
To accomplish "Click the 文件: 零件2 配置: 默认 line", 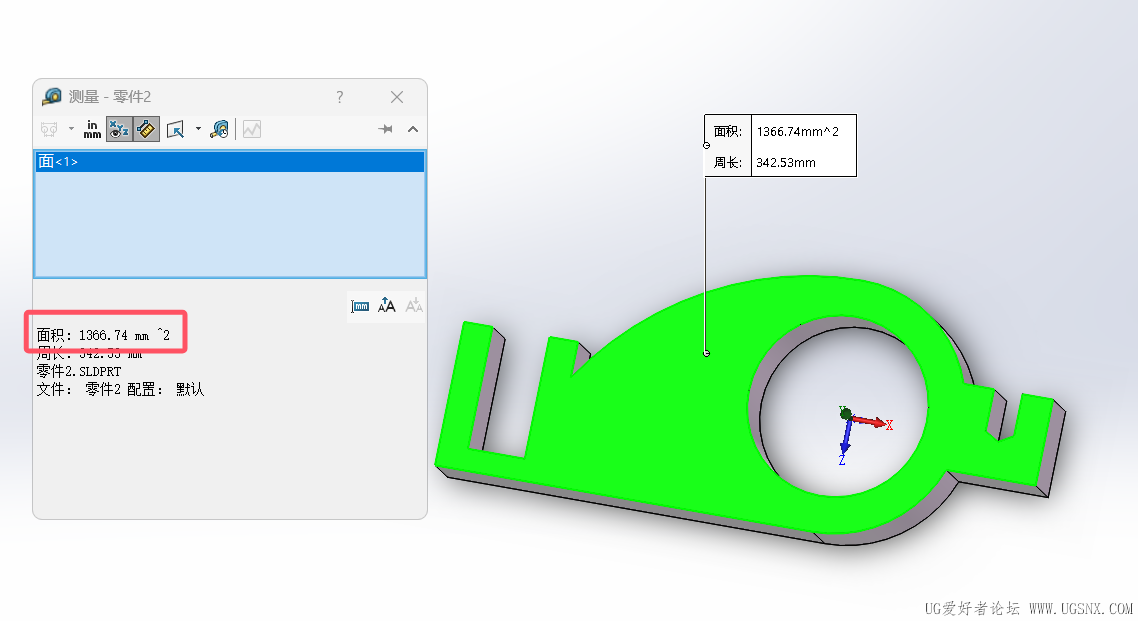I will pos(120,390).
